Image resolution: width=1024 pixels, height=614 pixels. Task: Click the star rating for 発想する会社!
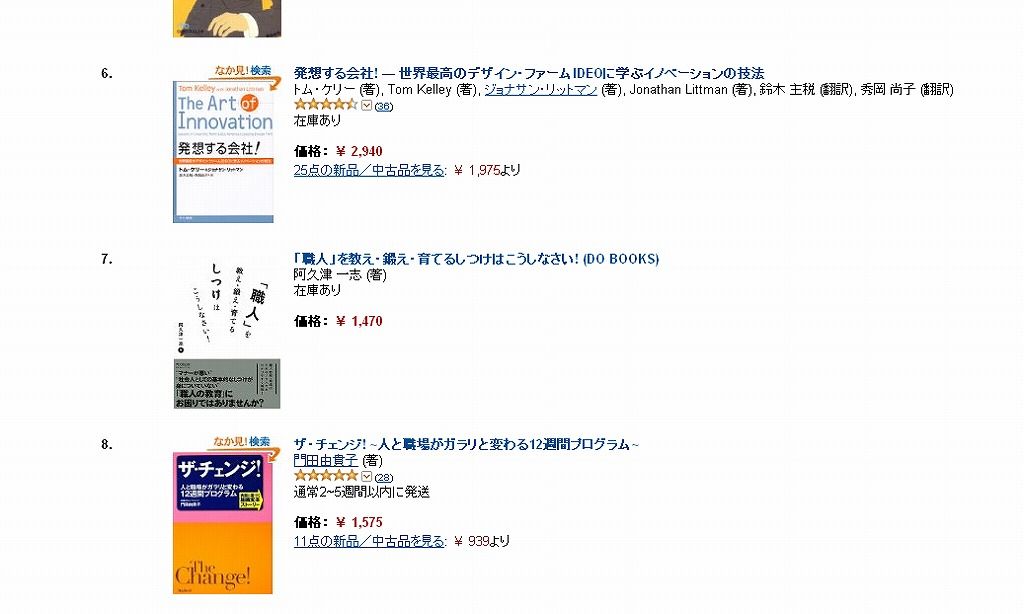[x=326, y=105]
